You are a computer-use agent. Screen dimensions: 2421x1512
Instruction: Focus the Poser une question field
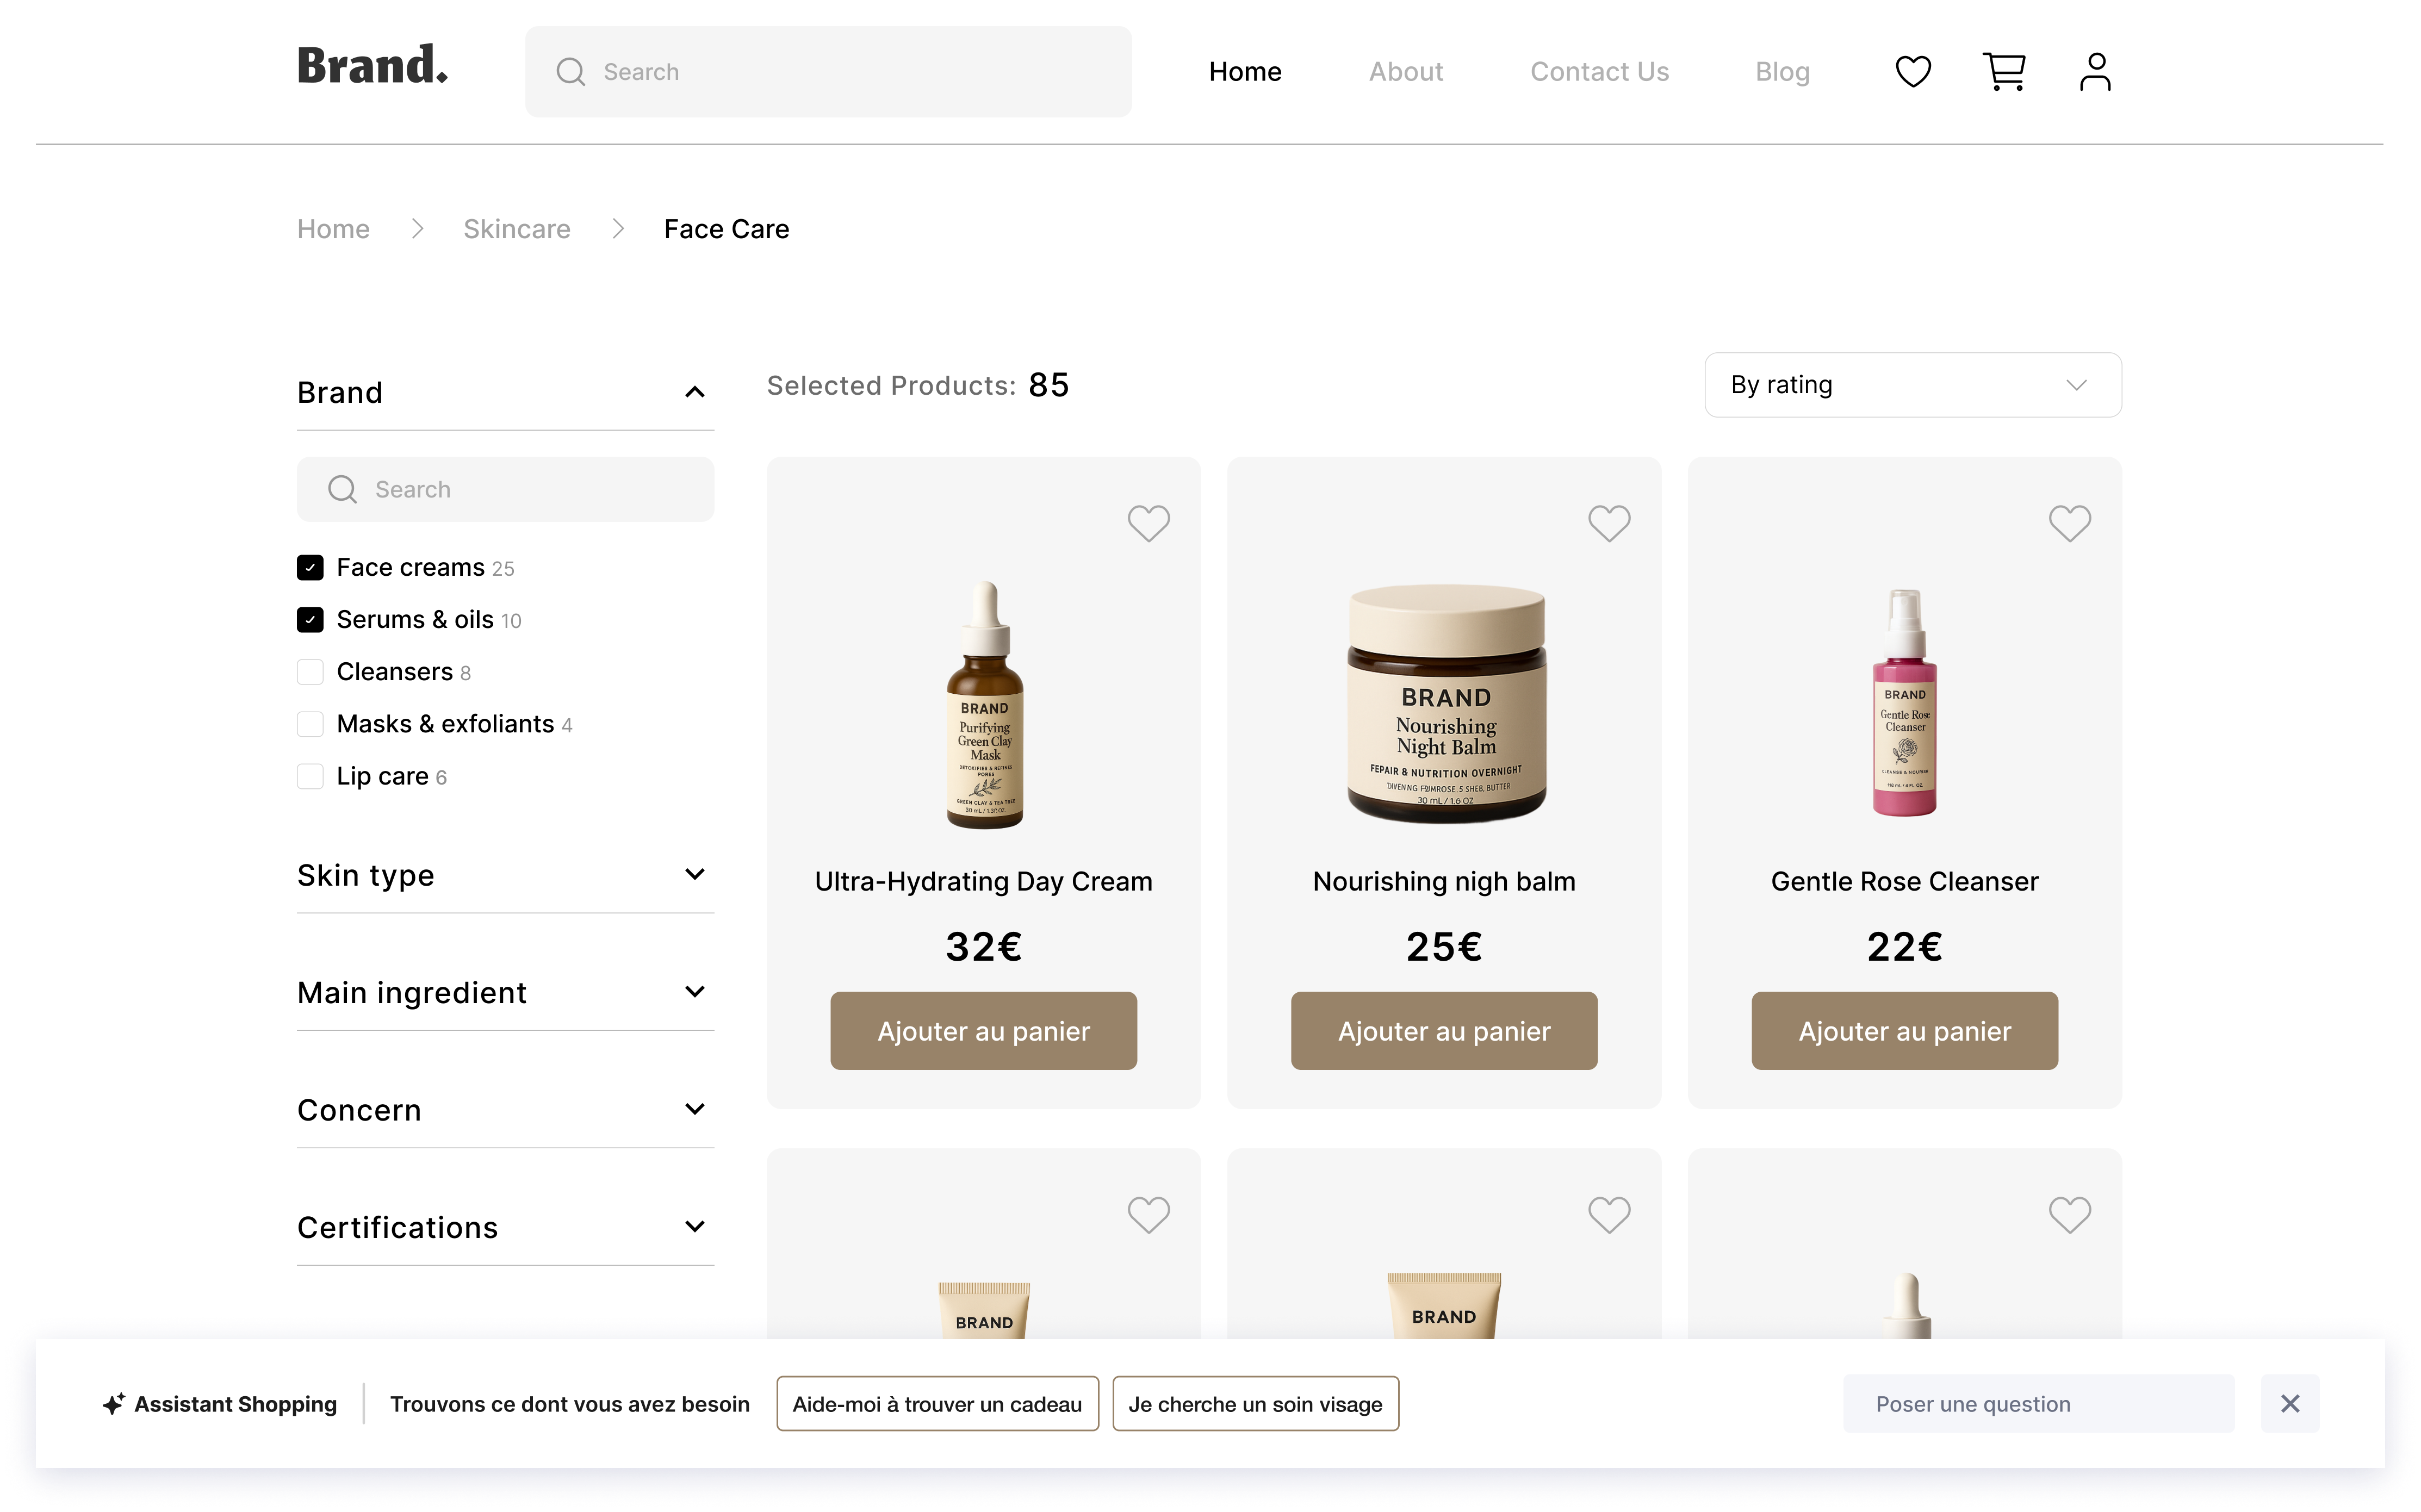click(x=2037, y=1404)
